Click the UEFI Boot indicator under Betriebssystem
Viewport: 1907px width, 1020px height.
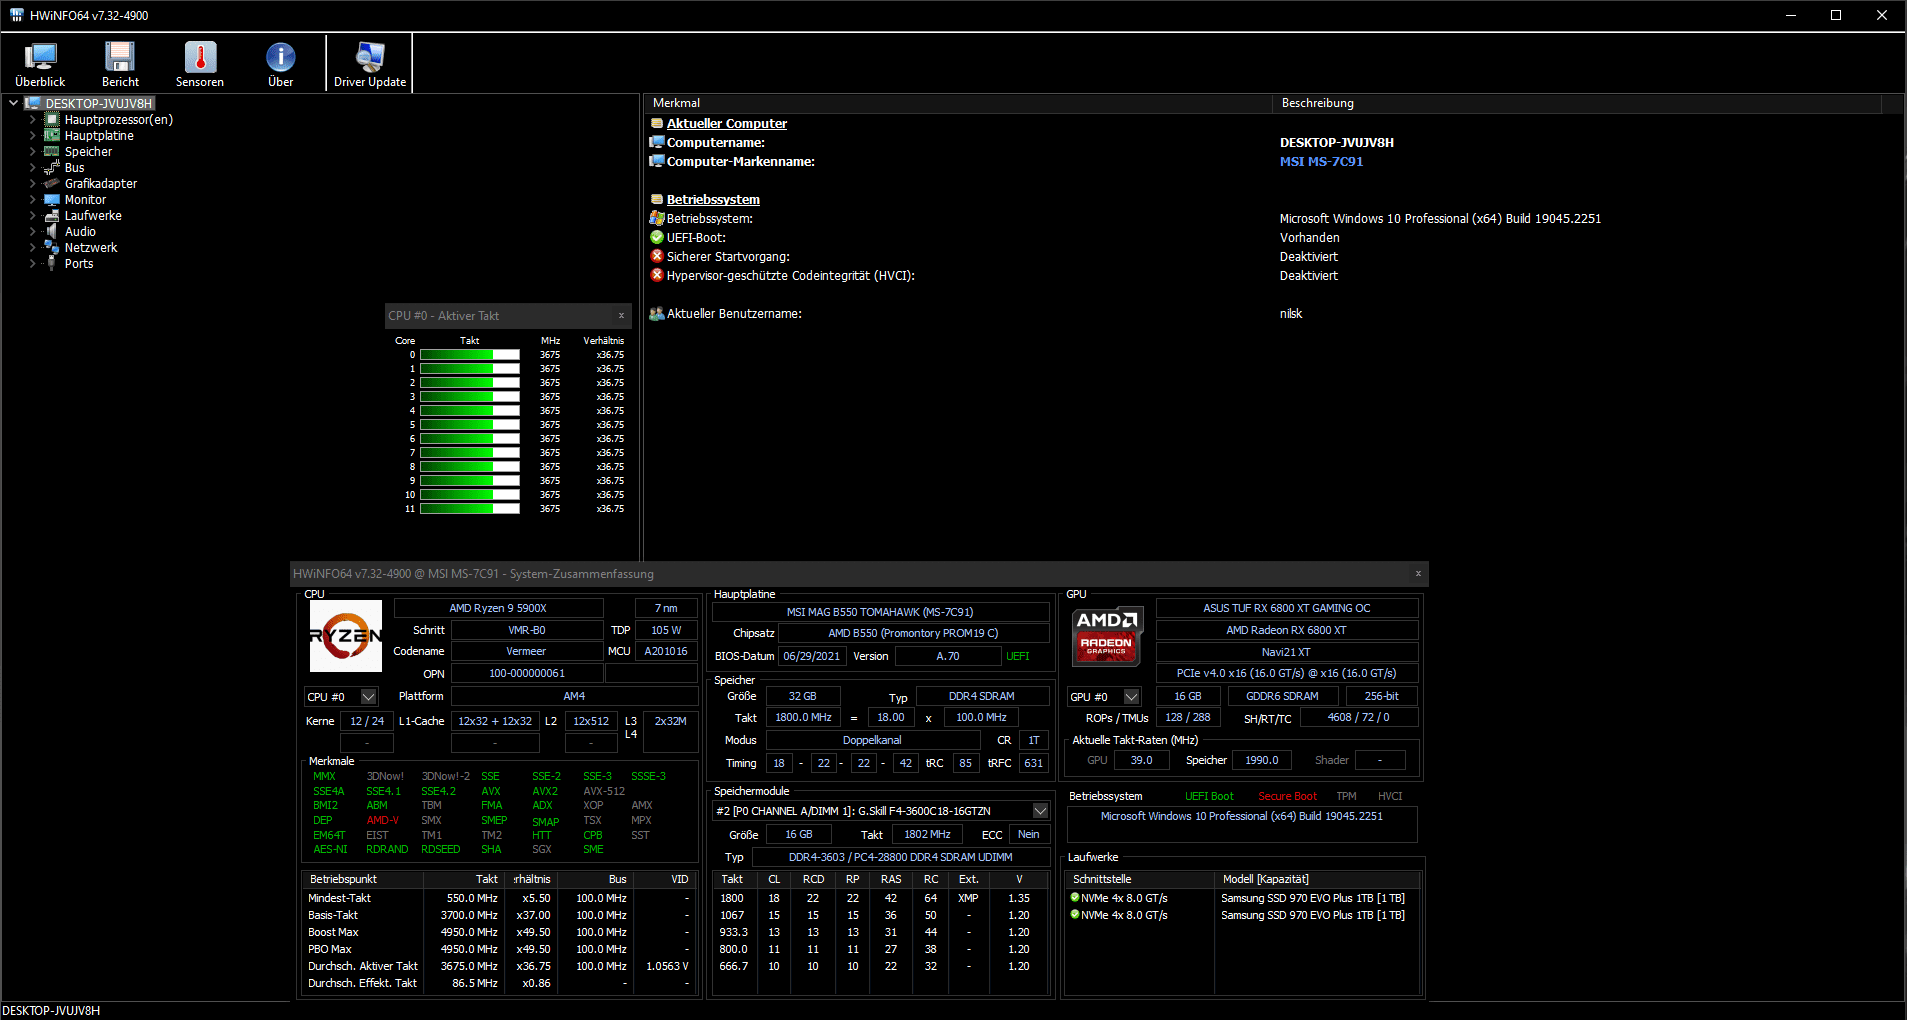click(1209, 796)
